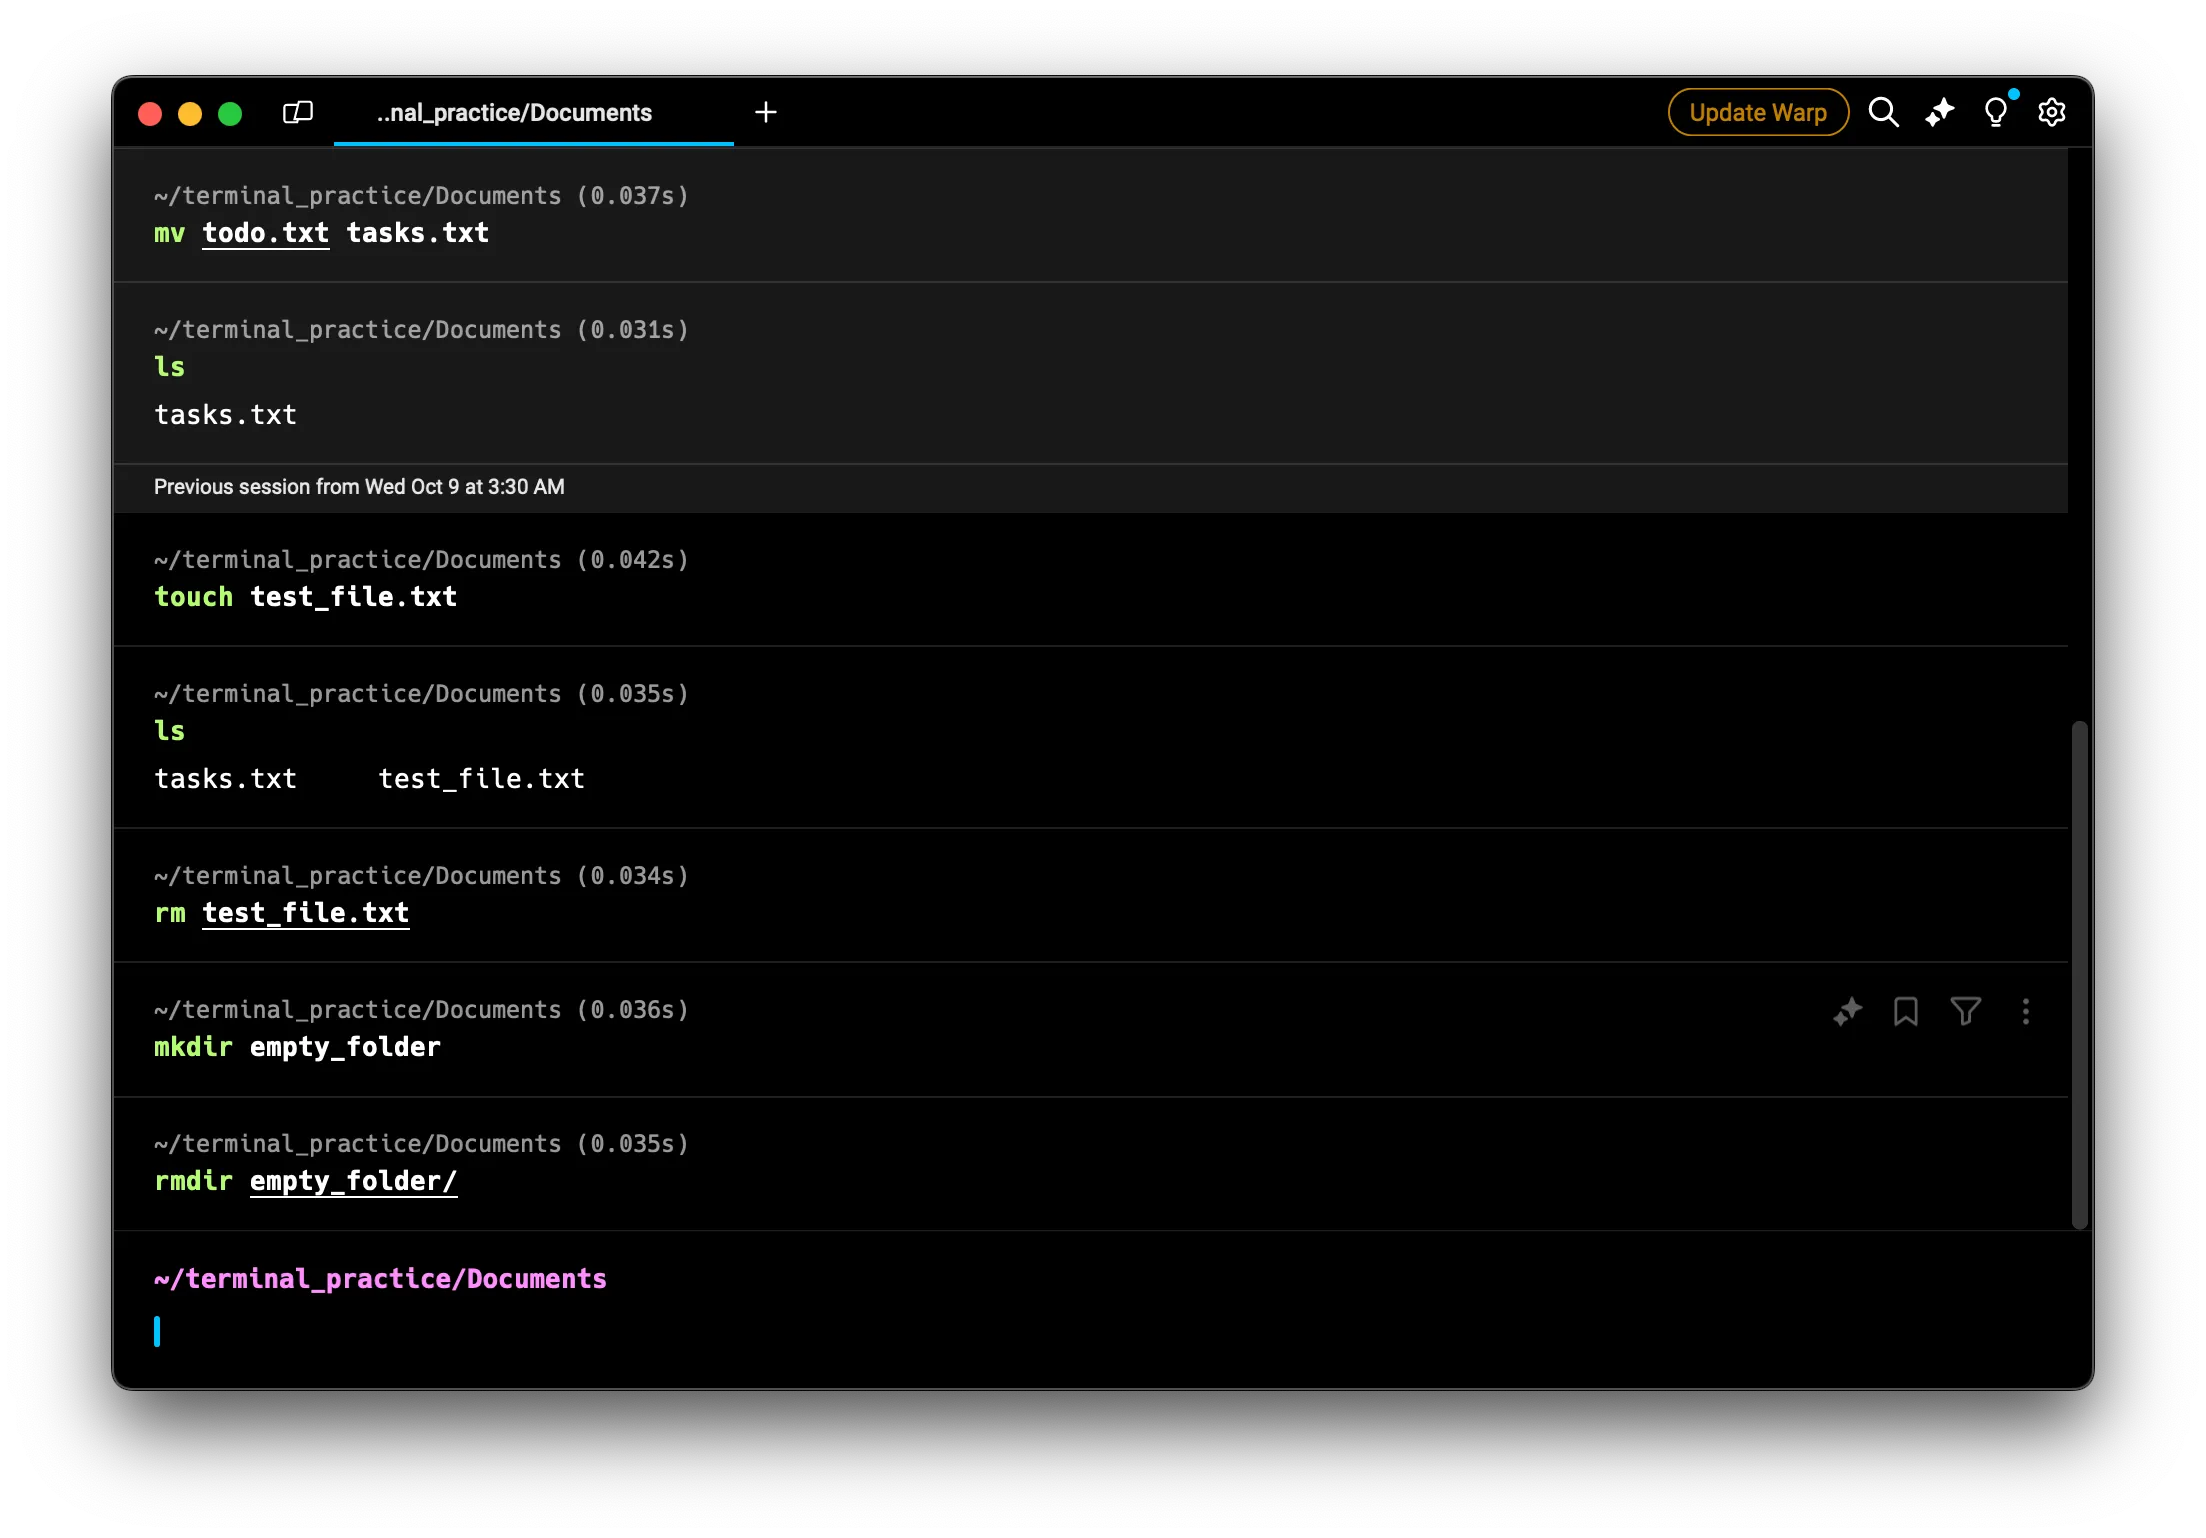
Task: Click the underlined empty_folder/ path
Action: 353,1181
